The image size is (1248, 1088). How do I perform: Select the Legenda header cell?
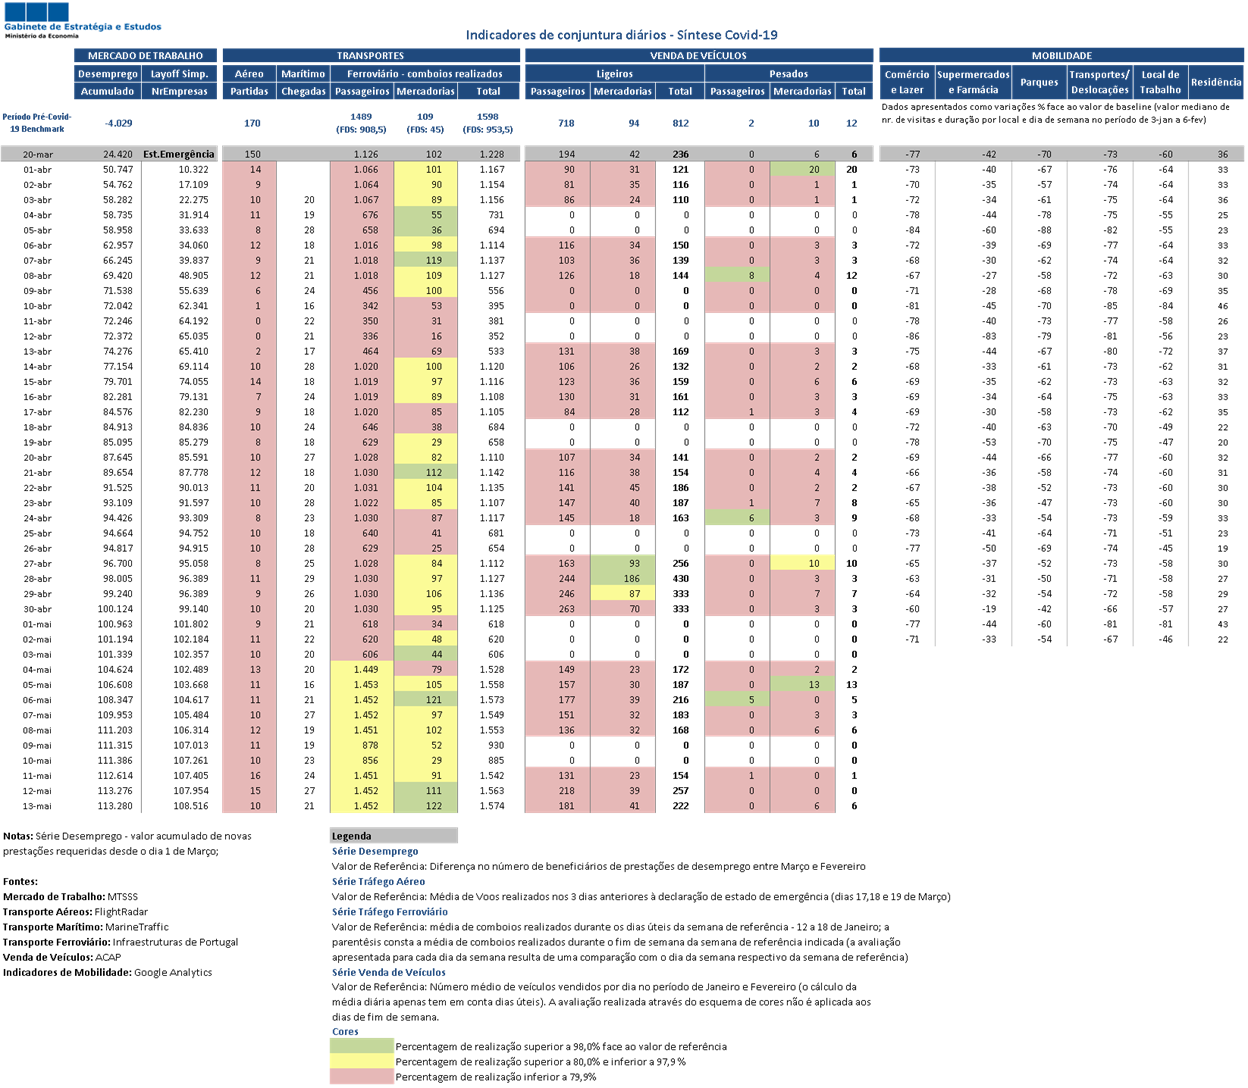pyautogui.click(x=394, y=836)
